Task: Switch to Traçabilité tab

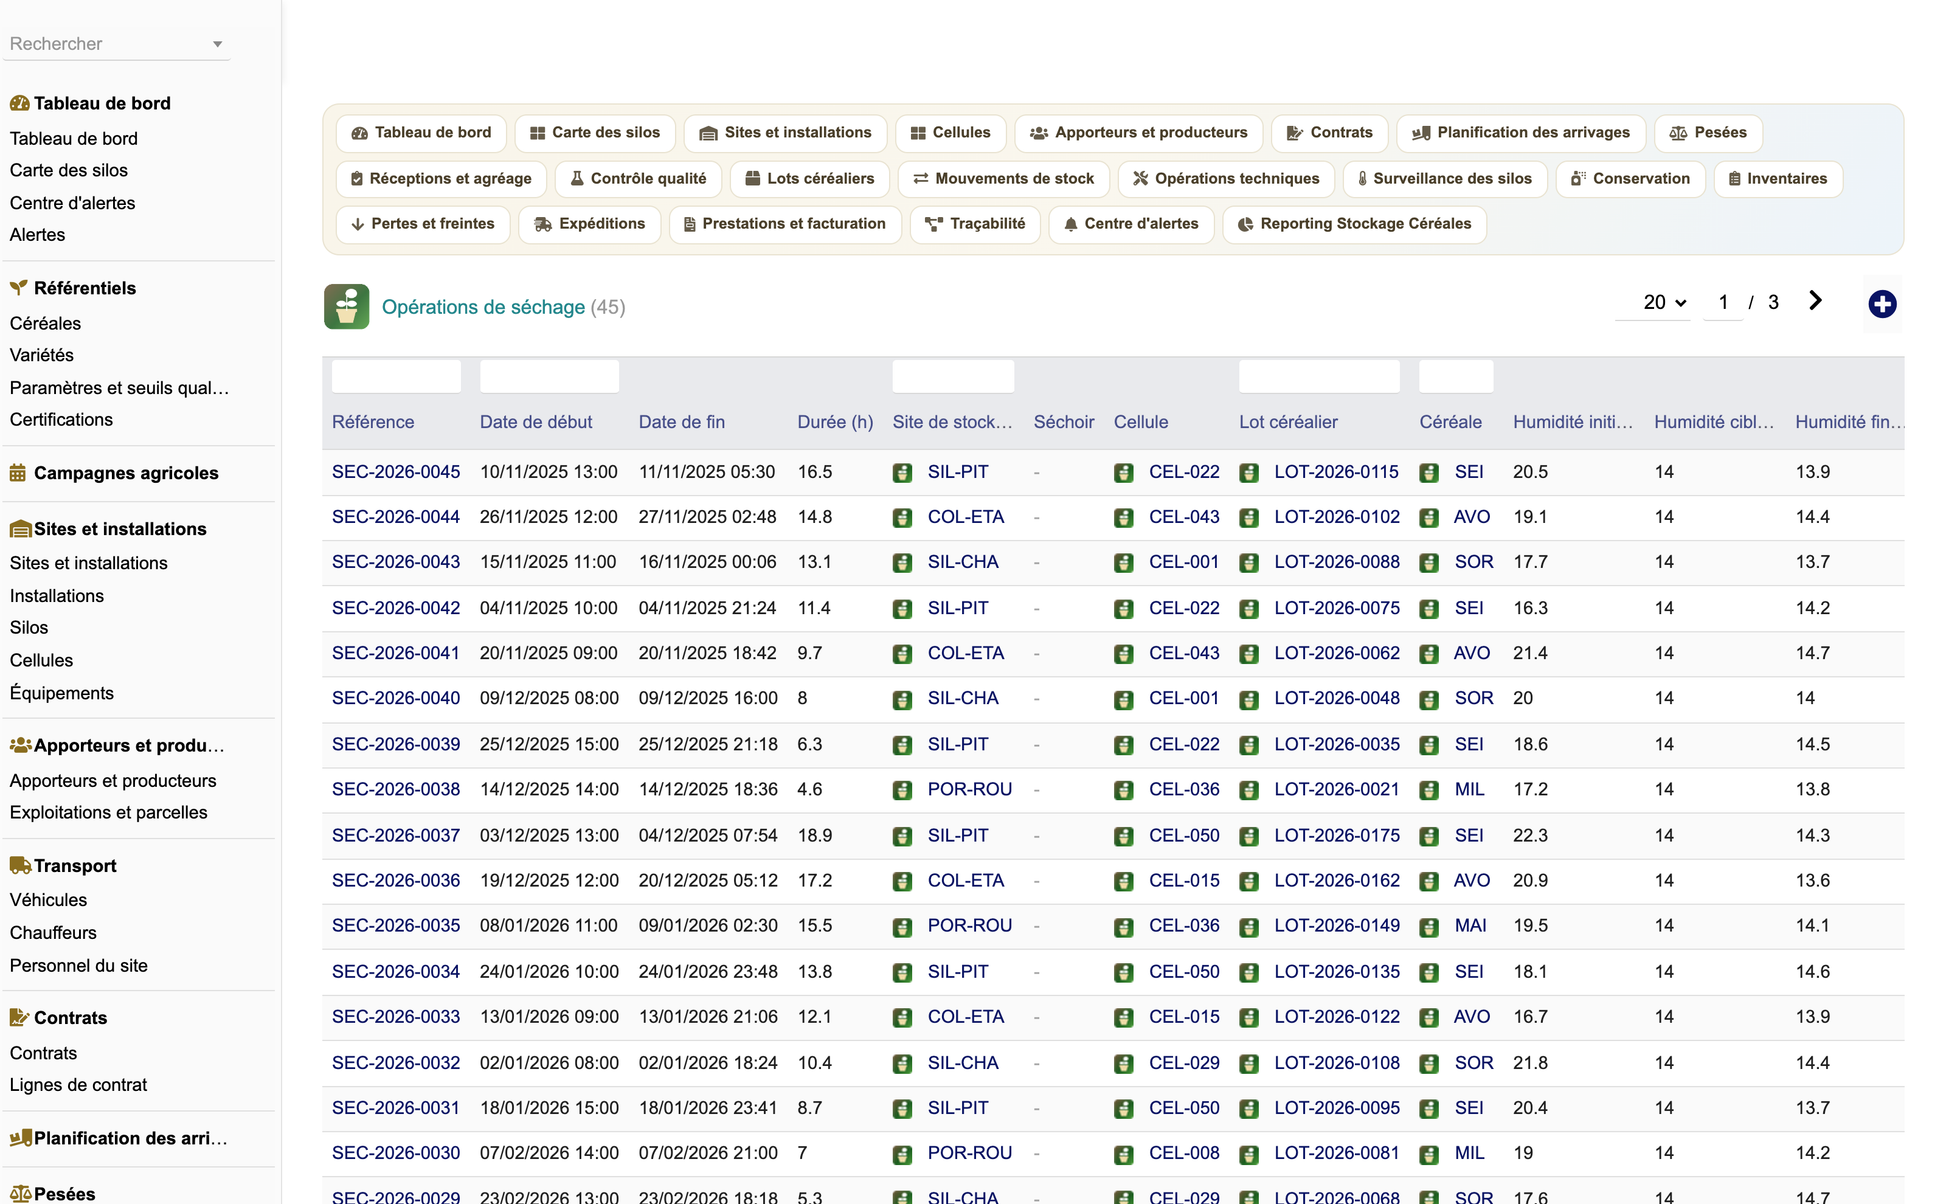Action: (x=975, y=224)
